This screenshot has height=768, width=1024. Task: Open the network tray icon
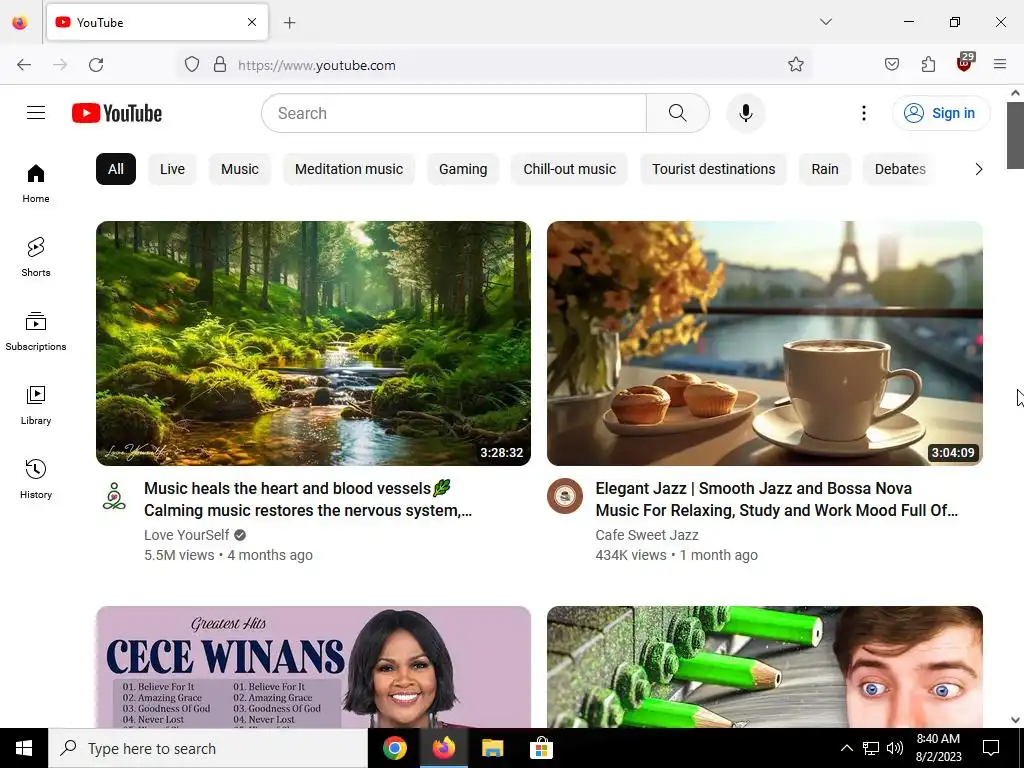tap(871, 748)
